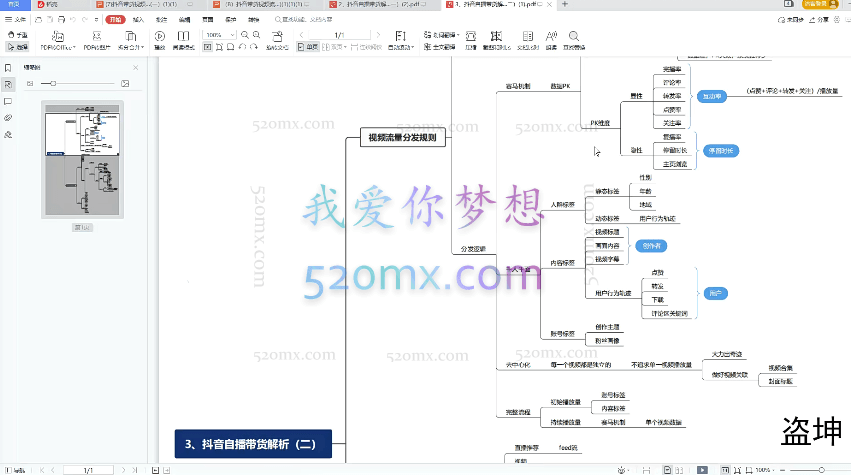Screen dimensions: 851x475
Task: Zoom in with the plus magnifier
Action: (257, 35)
